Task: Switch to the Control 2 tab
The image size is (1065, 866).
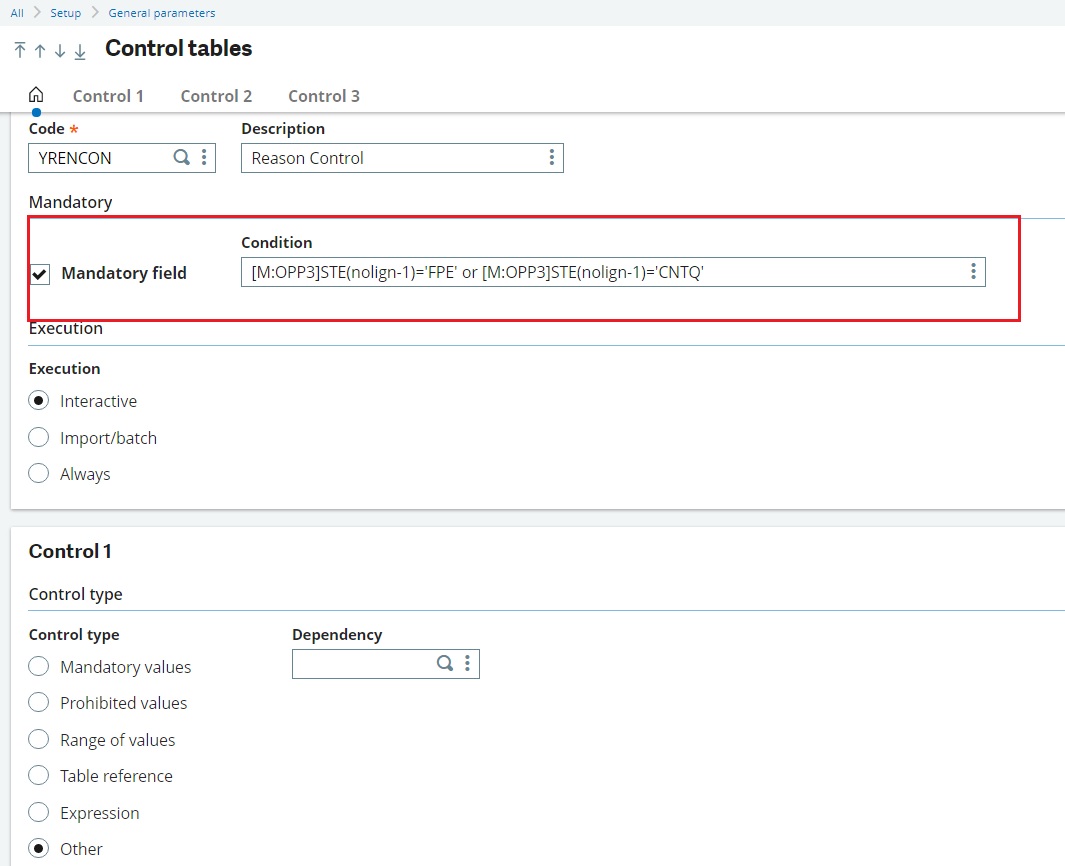Action: point(216,96)
